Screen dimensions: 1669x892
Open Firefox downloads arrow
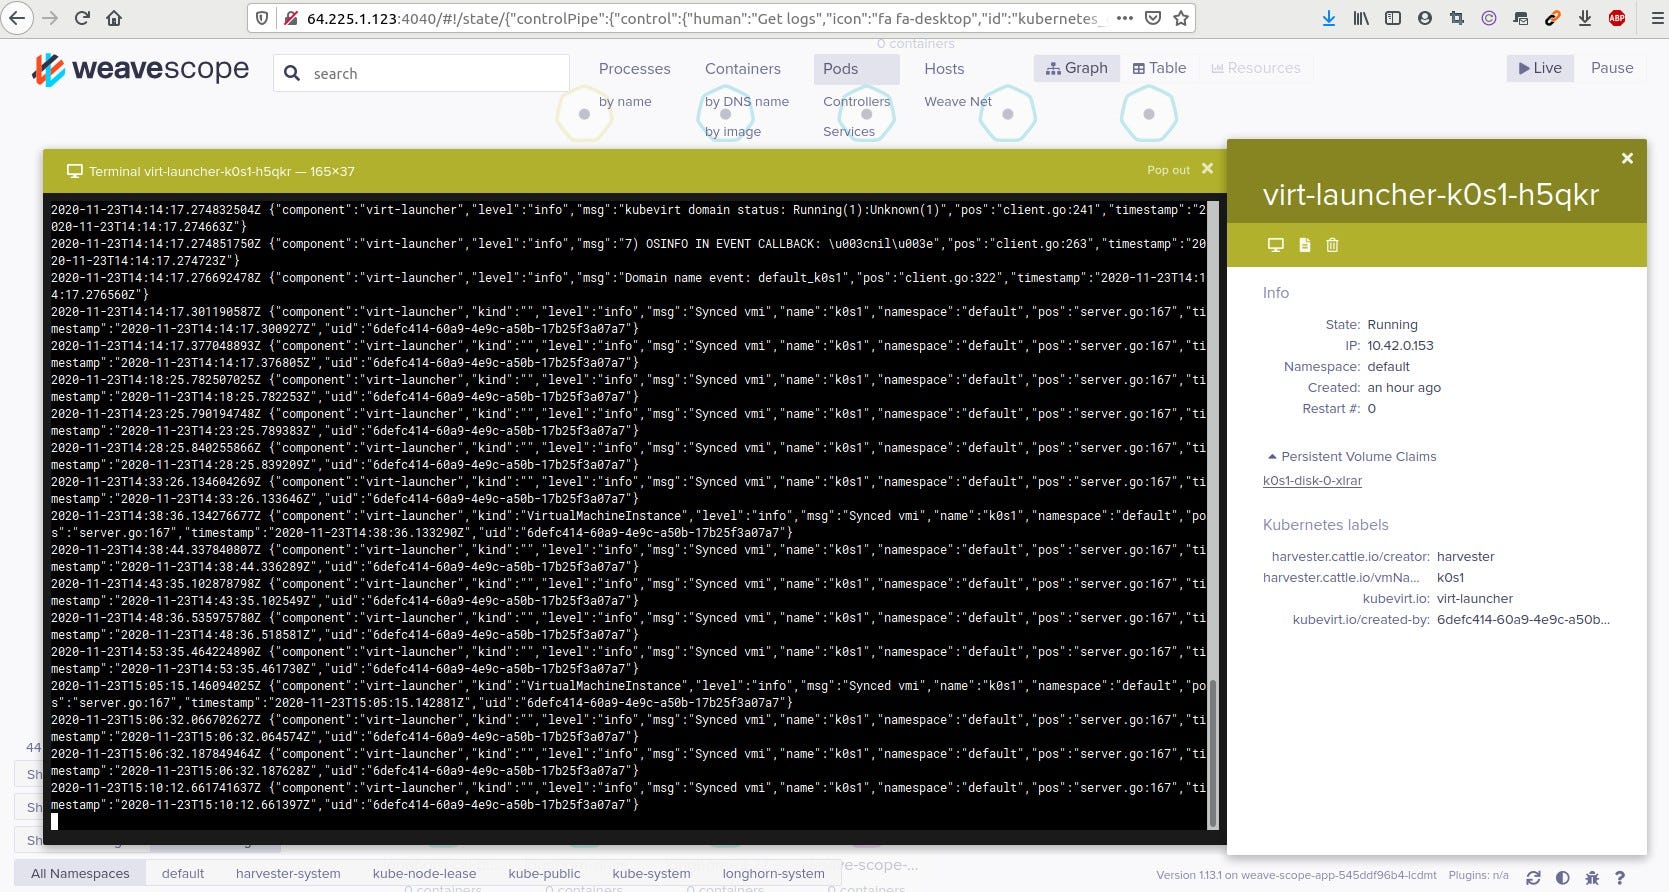[x=1328, y=18]
